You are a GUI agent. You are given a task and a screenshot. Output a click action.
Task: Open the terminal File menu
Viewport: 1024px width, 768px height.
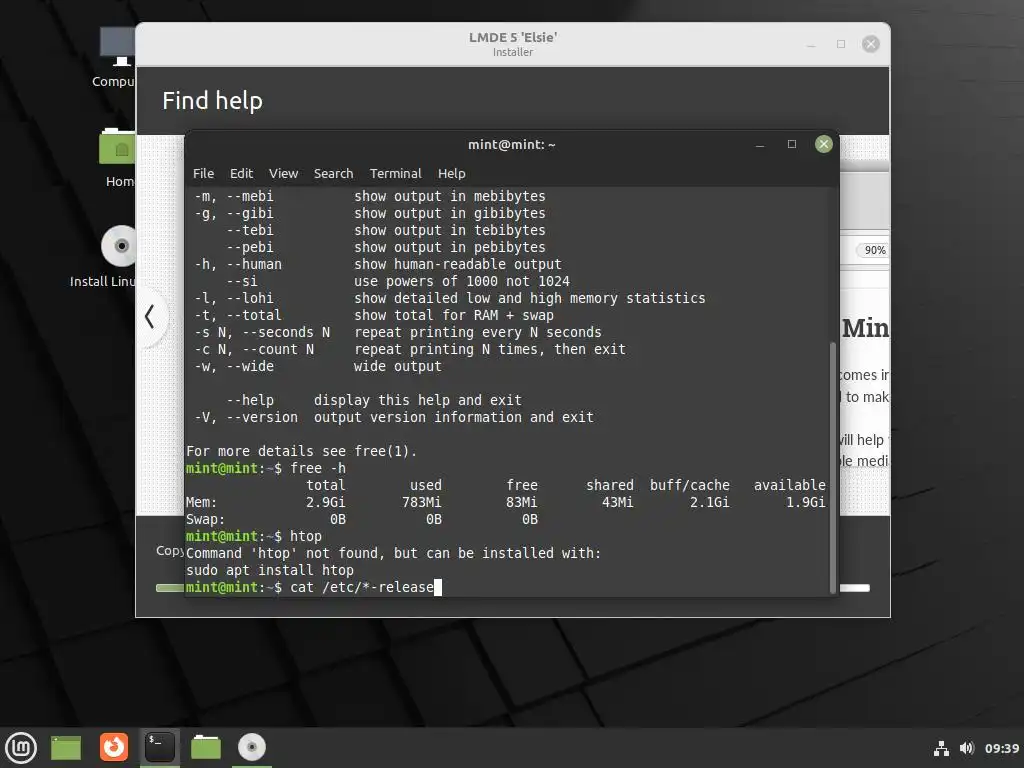point(203,174)
